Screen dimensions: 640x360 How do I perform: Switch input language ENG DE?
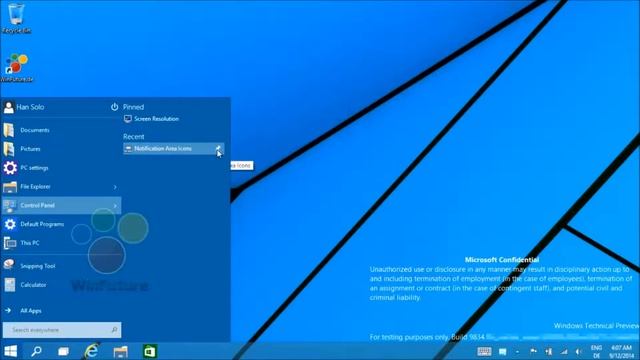pyautogui.click(x=596, y=351)
